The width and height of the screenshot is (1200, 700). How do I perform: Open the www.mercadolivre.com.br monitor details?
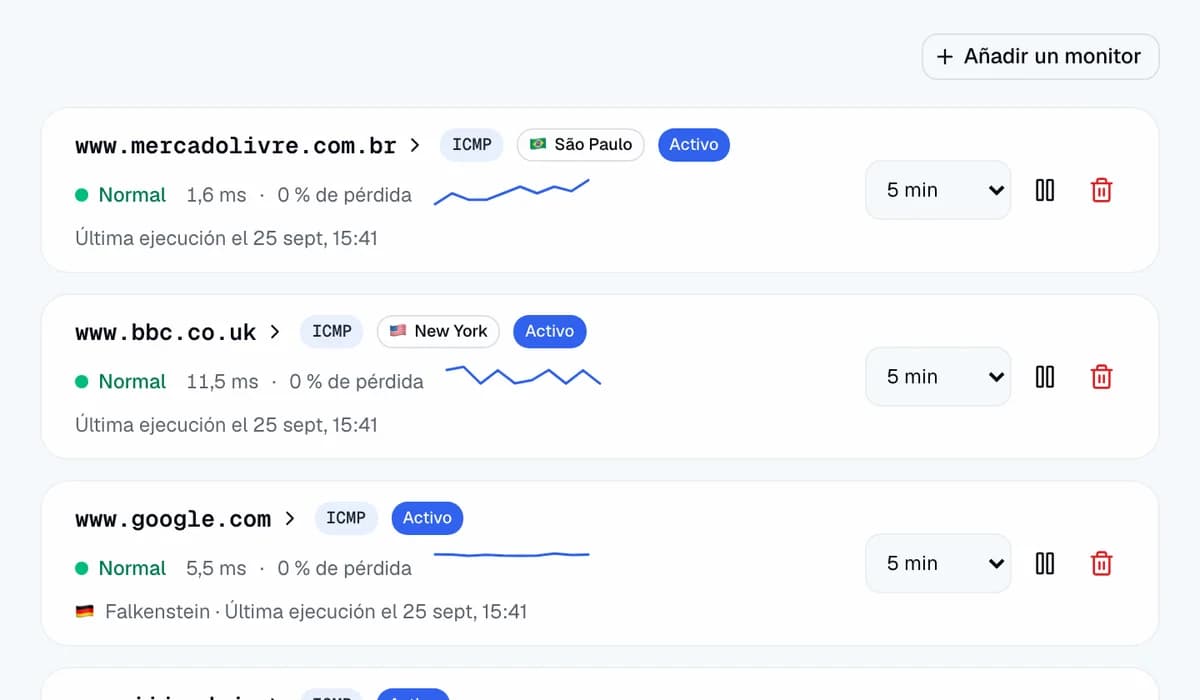(248, 146)
